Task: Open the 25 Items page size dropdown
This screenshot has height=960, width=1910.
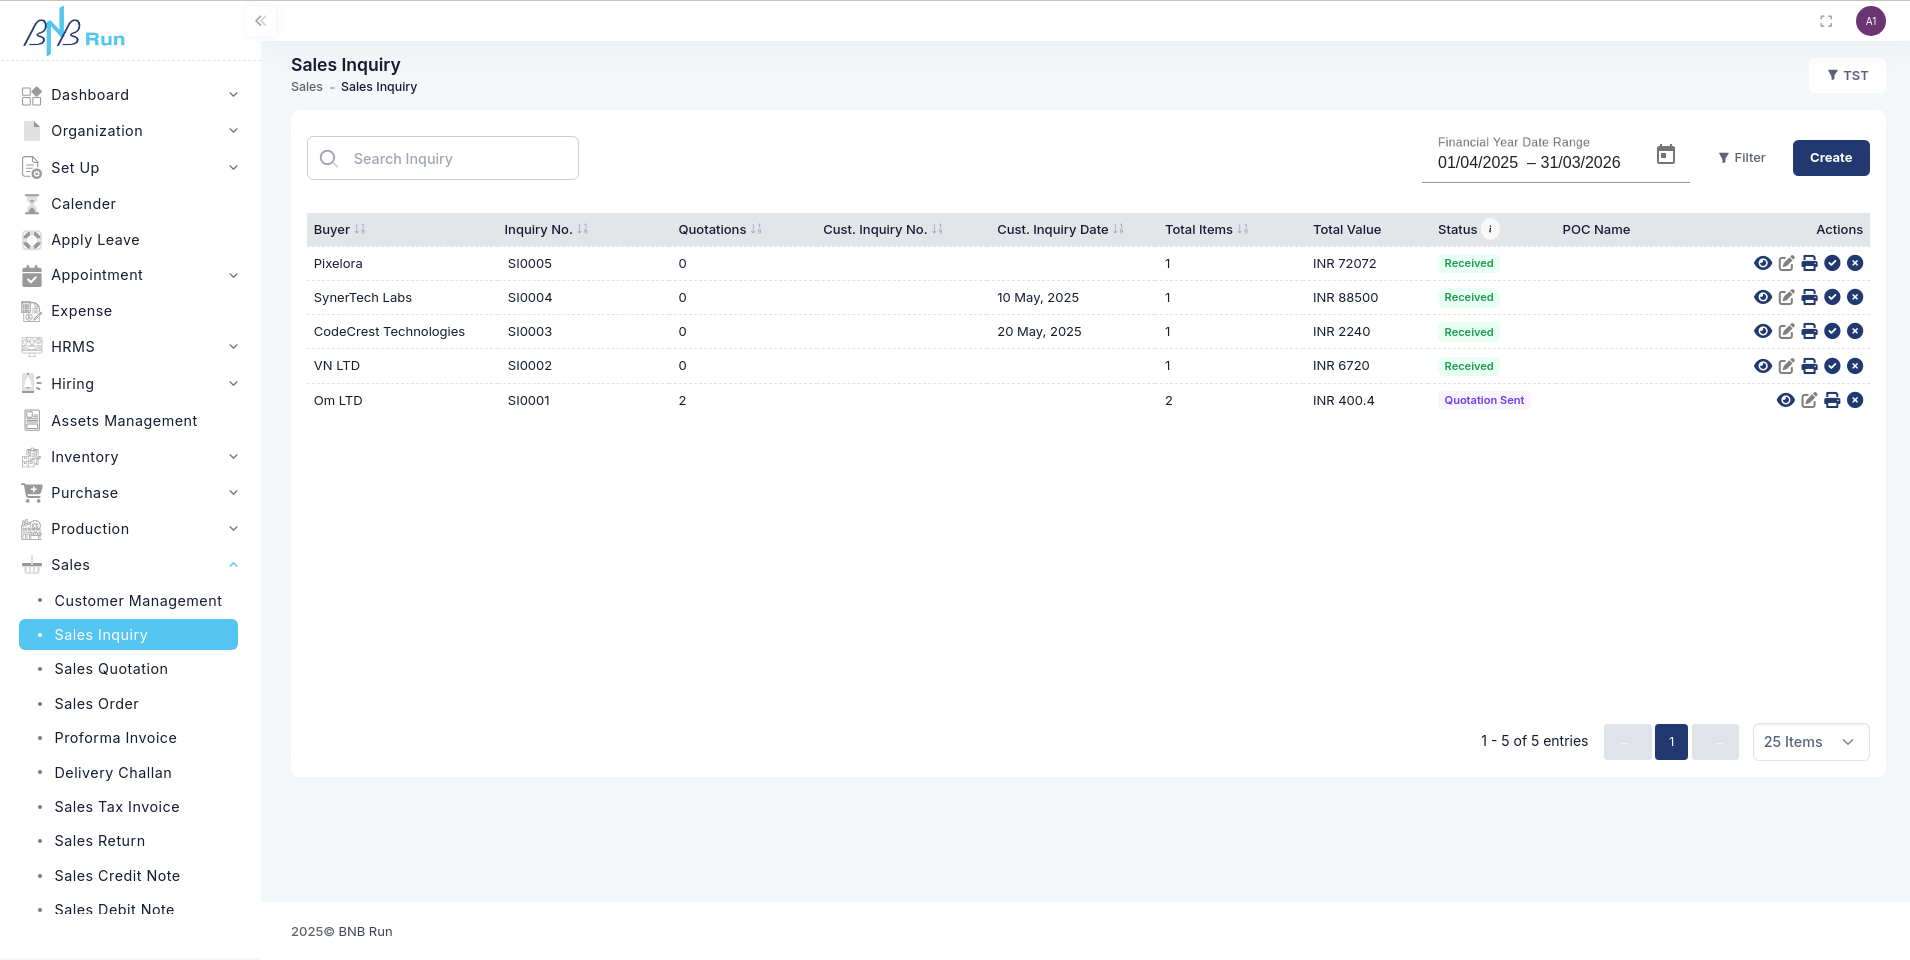Action: (1810, 742)
